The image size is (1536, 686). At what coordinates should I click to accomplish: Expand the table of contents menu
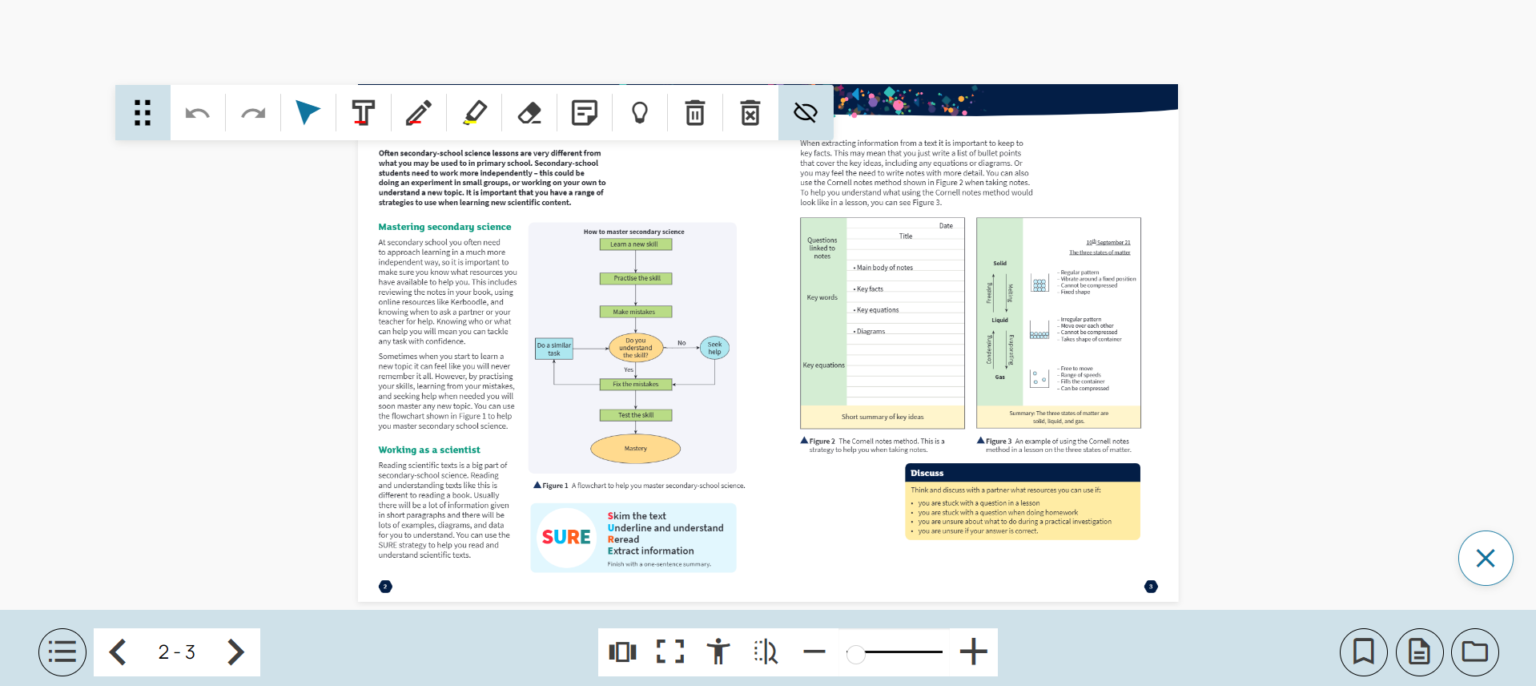62,651
